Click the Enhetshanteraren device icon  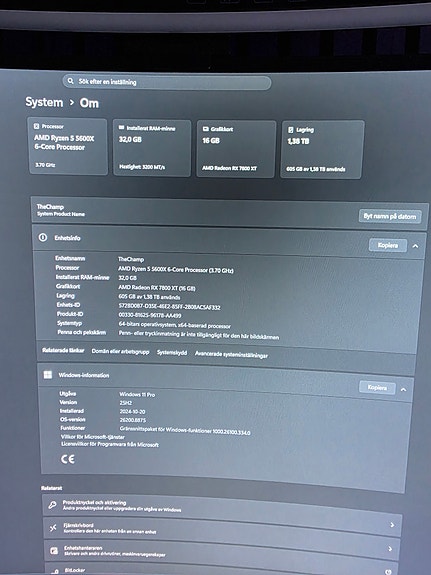coord(54,550)
